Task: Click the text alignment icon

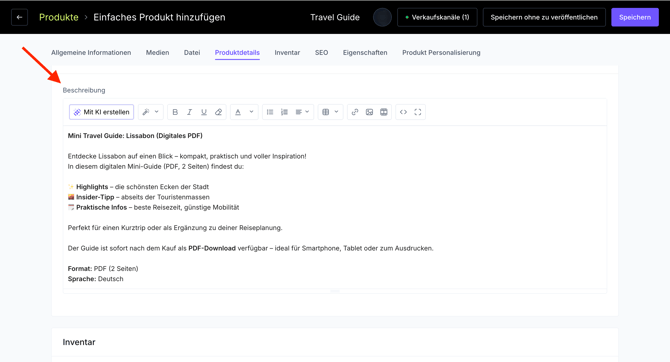Action: click(x=299, y=112)
